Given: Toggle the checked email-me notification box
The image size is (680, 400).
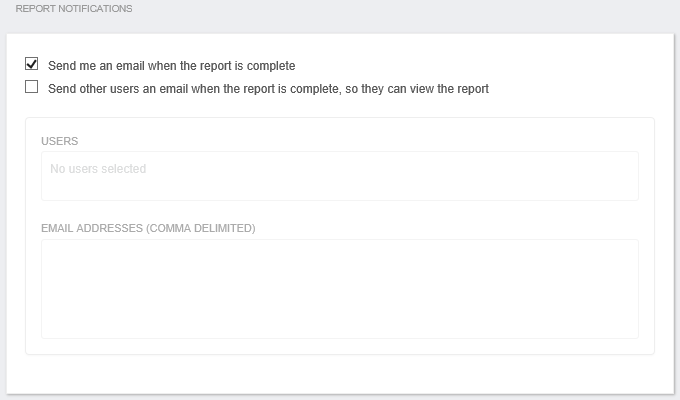Looking at the screenshot, I should [x=32, y=64].
